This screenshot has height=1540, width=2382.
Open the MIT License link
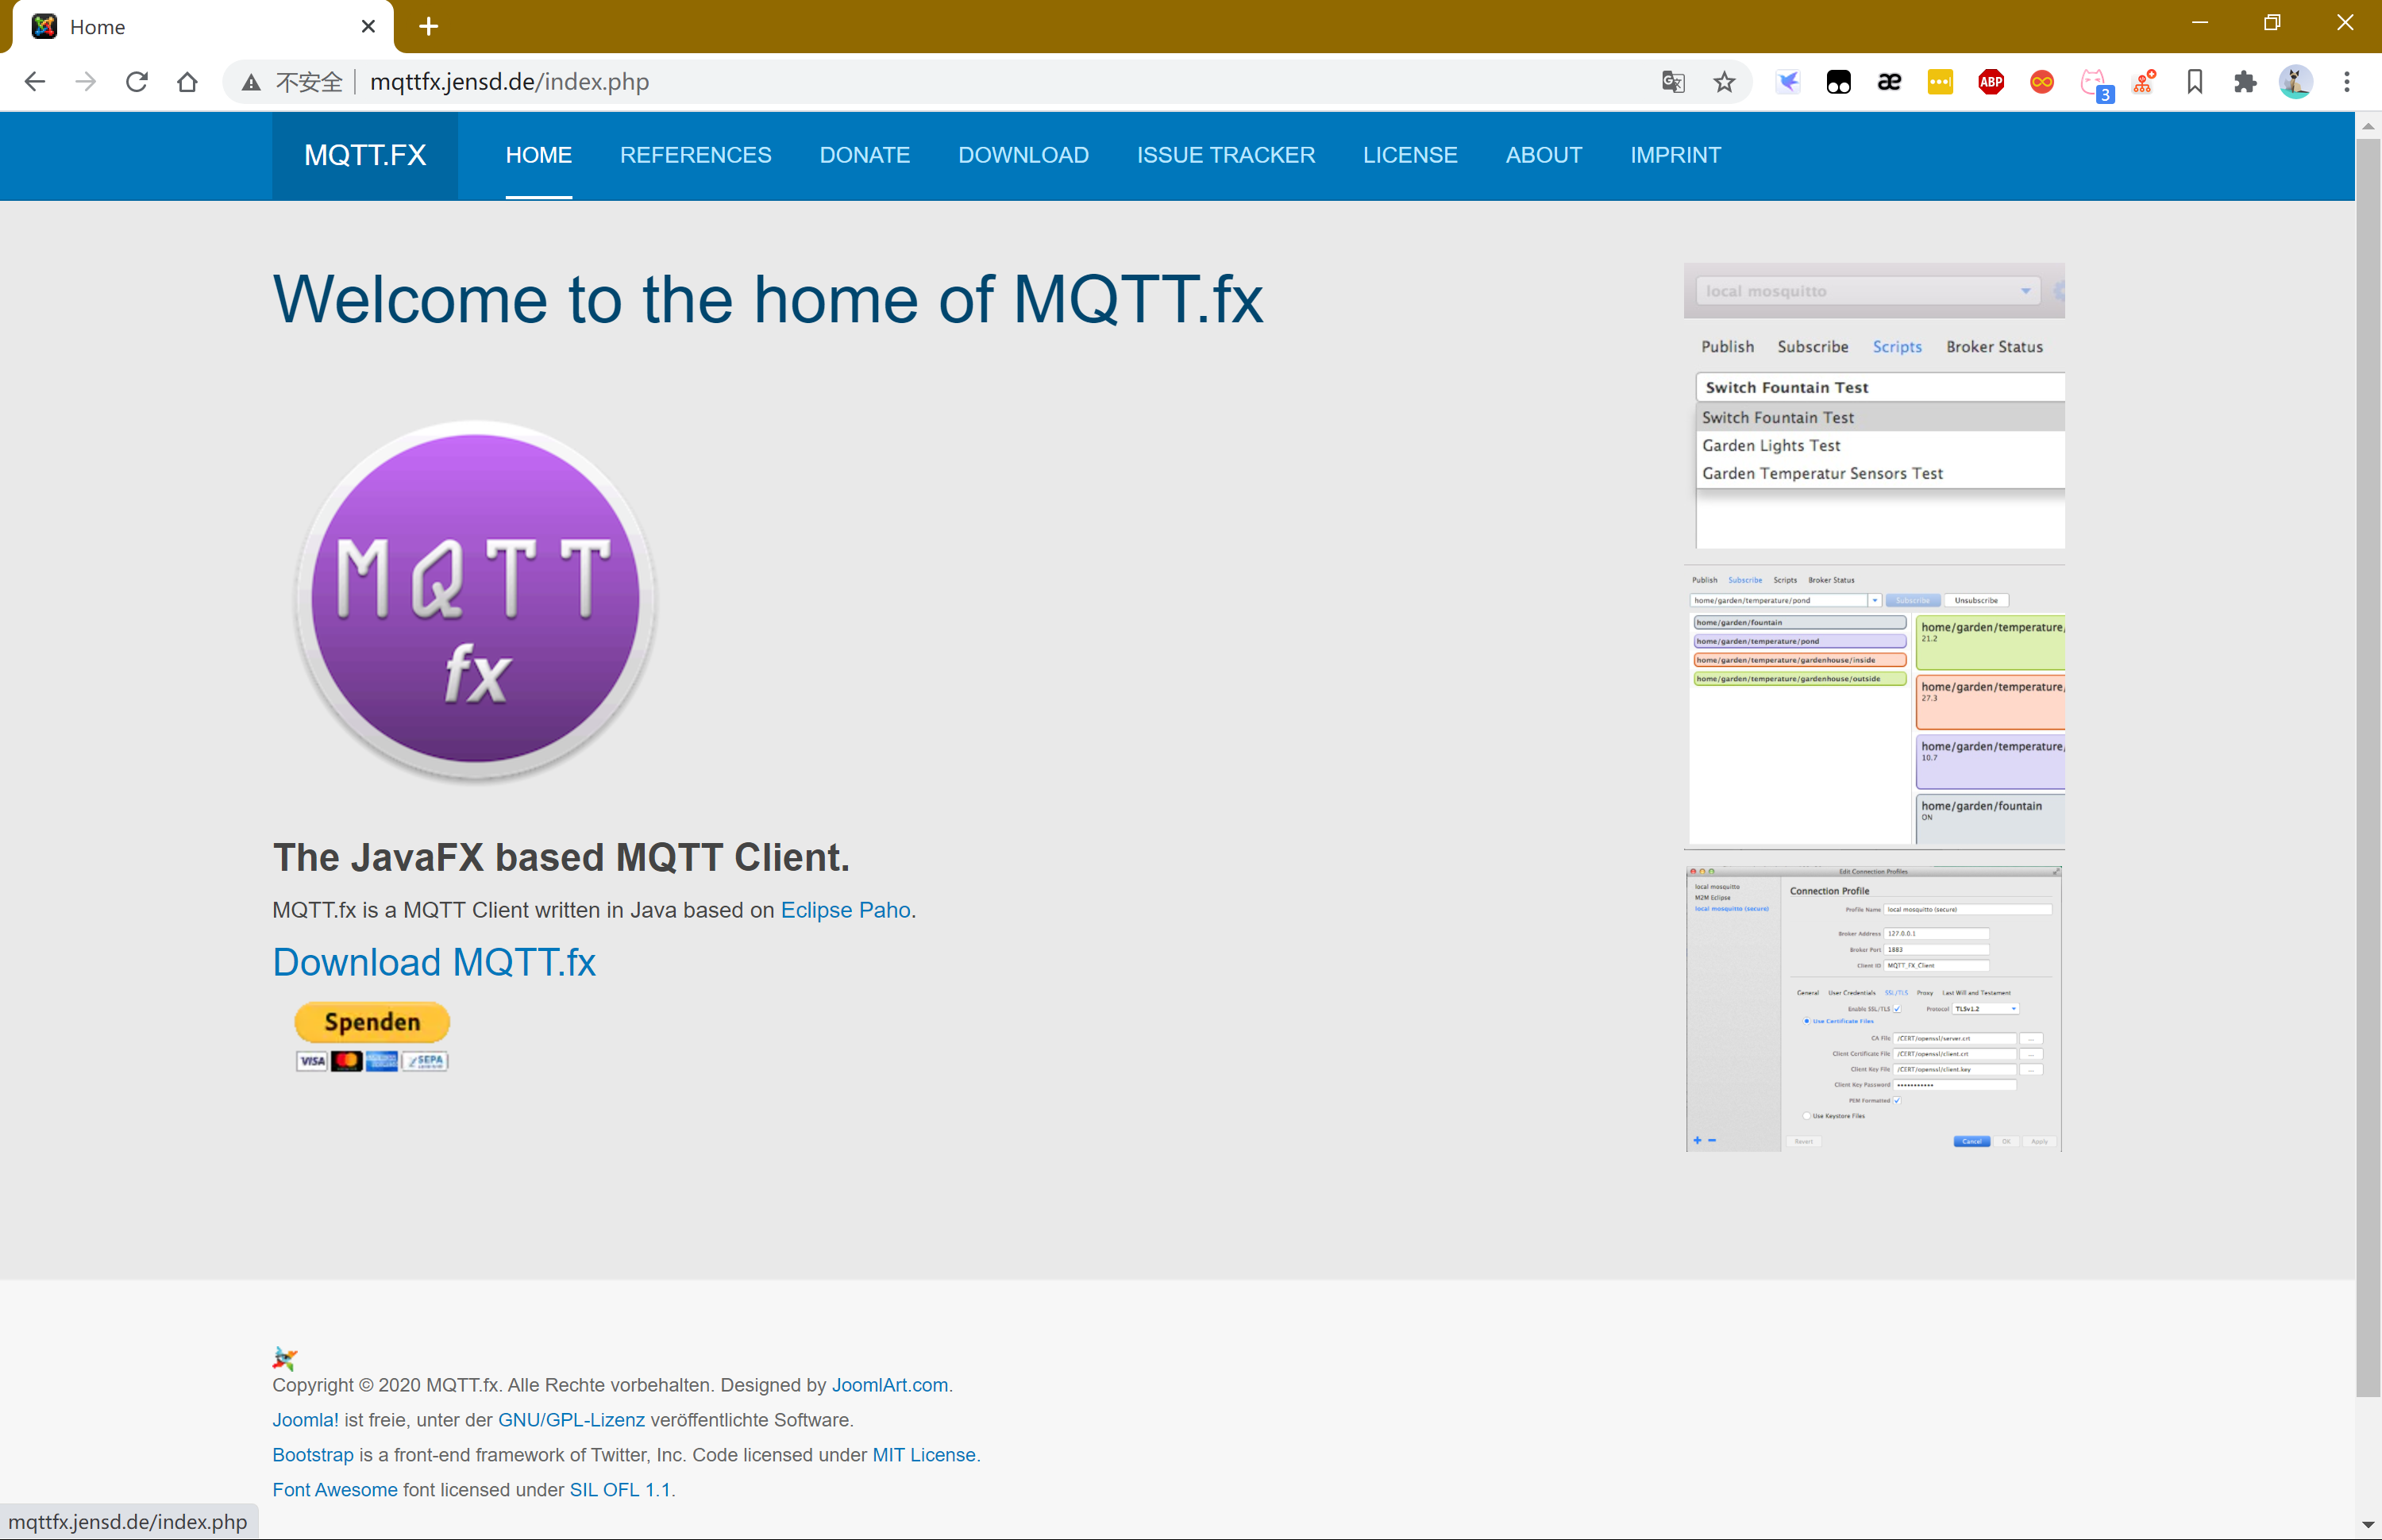coord(924,1455)
